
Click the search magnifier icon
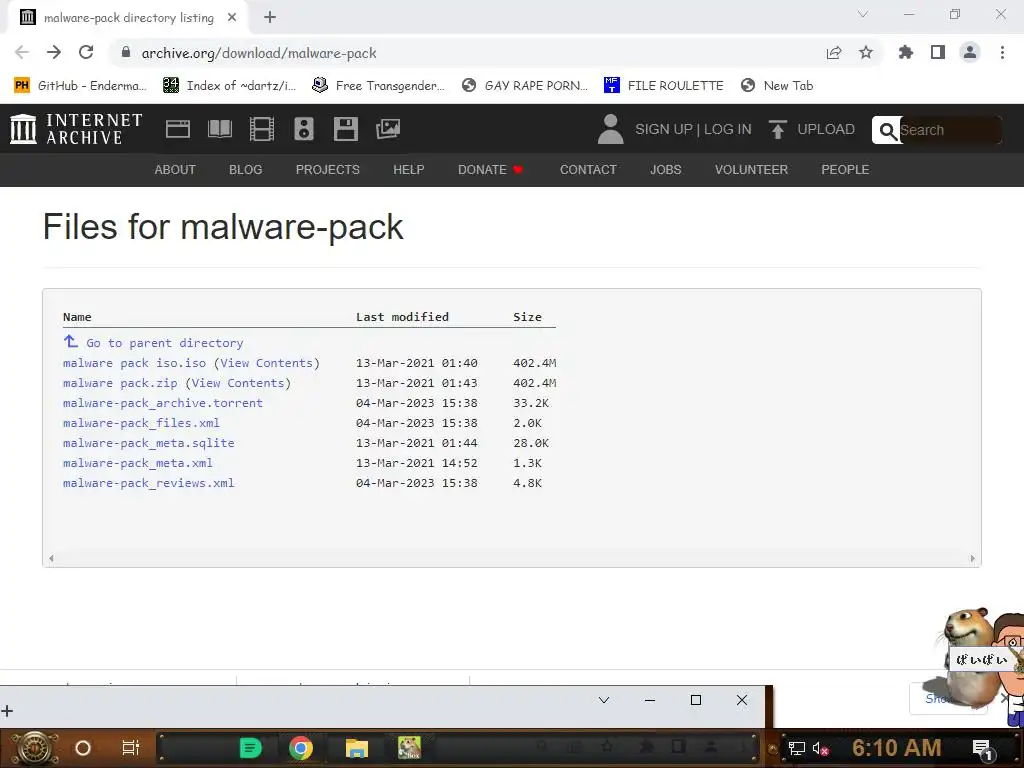coord(888,131)
